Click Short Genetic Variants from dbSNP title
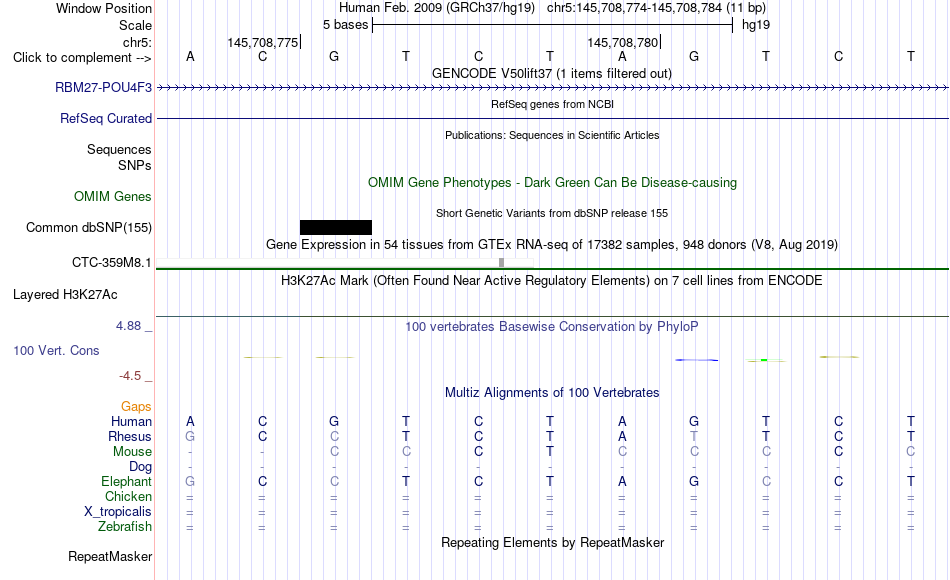Screen dimensions: 950x580 [x=552, y=213]
